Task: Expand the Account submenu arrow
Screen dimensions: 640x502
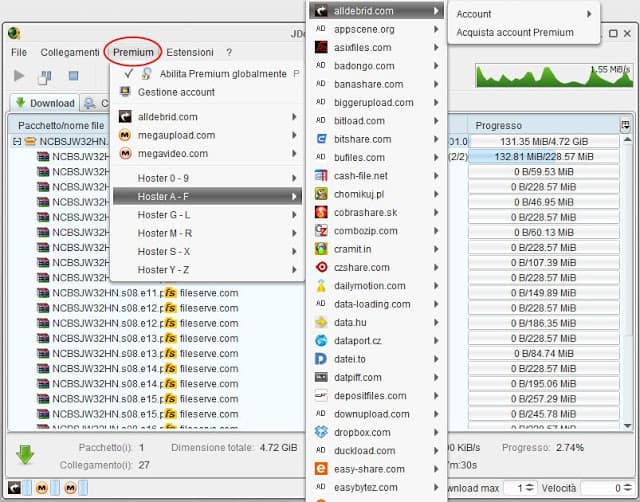Action: tap(589, 14)
